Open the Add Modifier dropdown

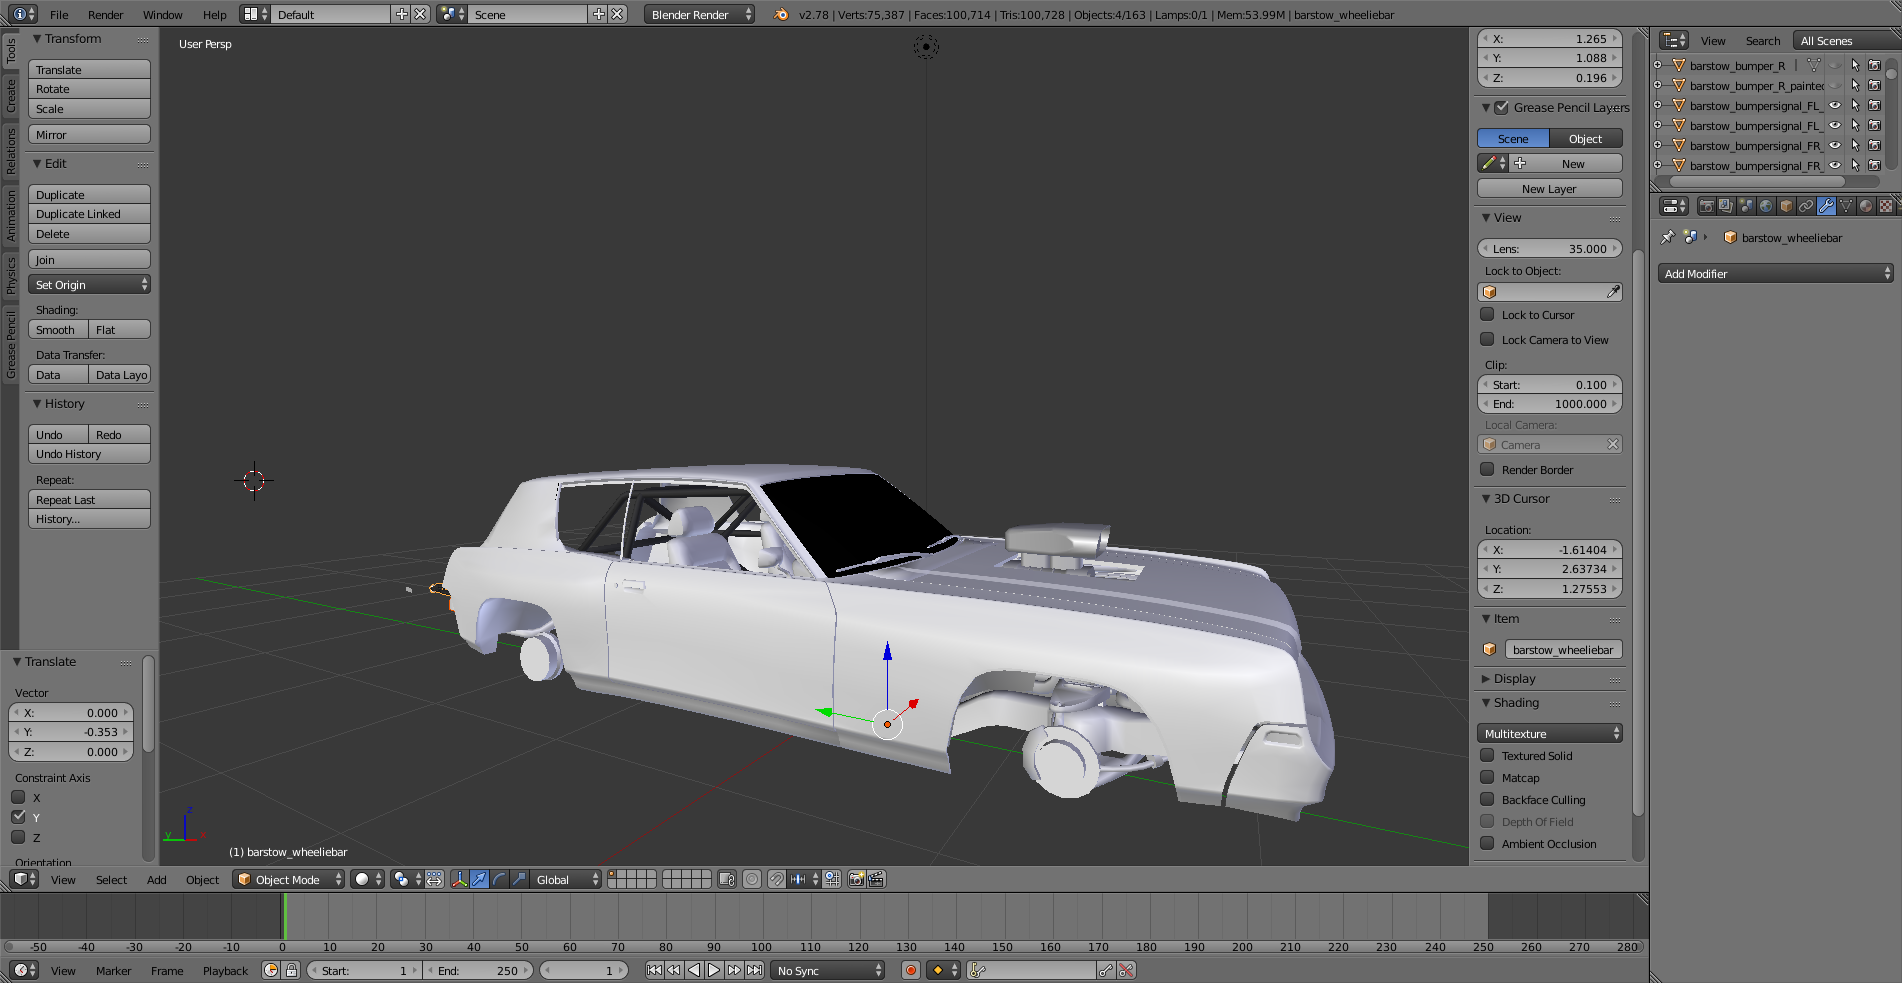[1776, 274]
